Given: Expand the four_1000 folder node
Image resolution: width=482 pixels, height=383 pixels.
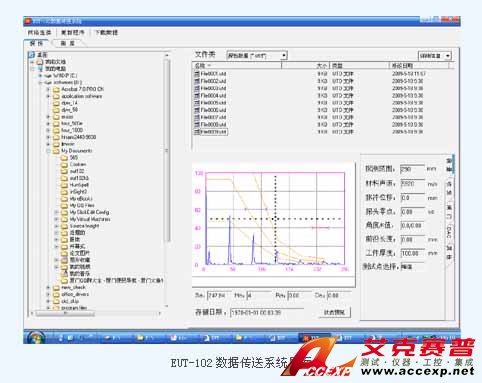Looking at the screenshot, I should click(x=48, y=130).
